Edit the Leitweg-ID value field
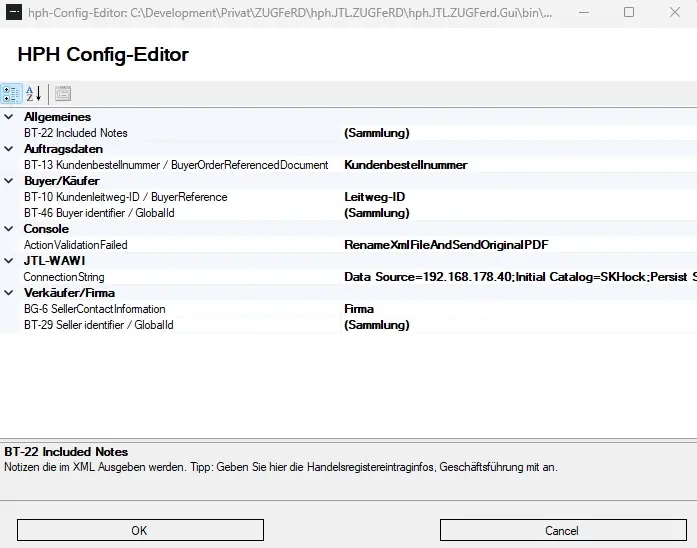The width and height of the screenshot is (697, 548). pyautogui.click(x=375, y=197)
